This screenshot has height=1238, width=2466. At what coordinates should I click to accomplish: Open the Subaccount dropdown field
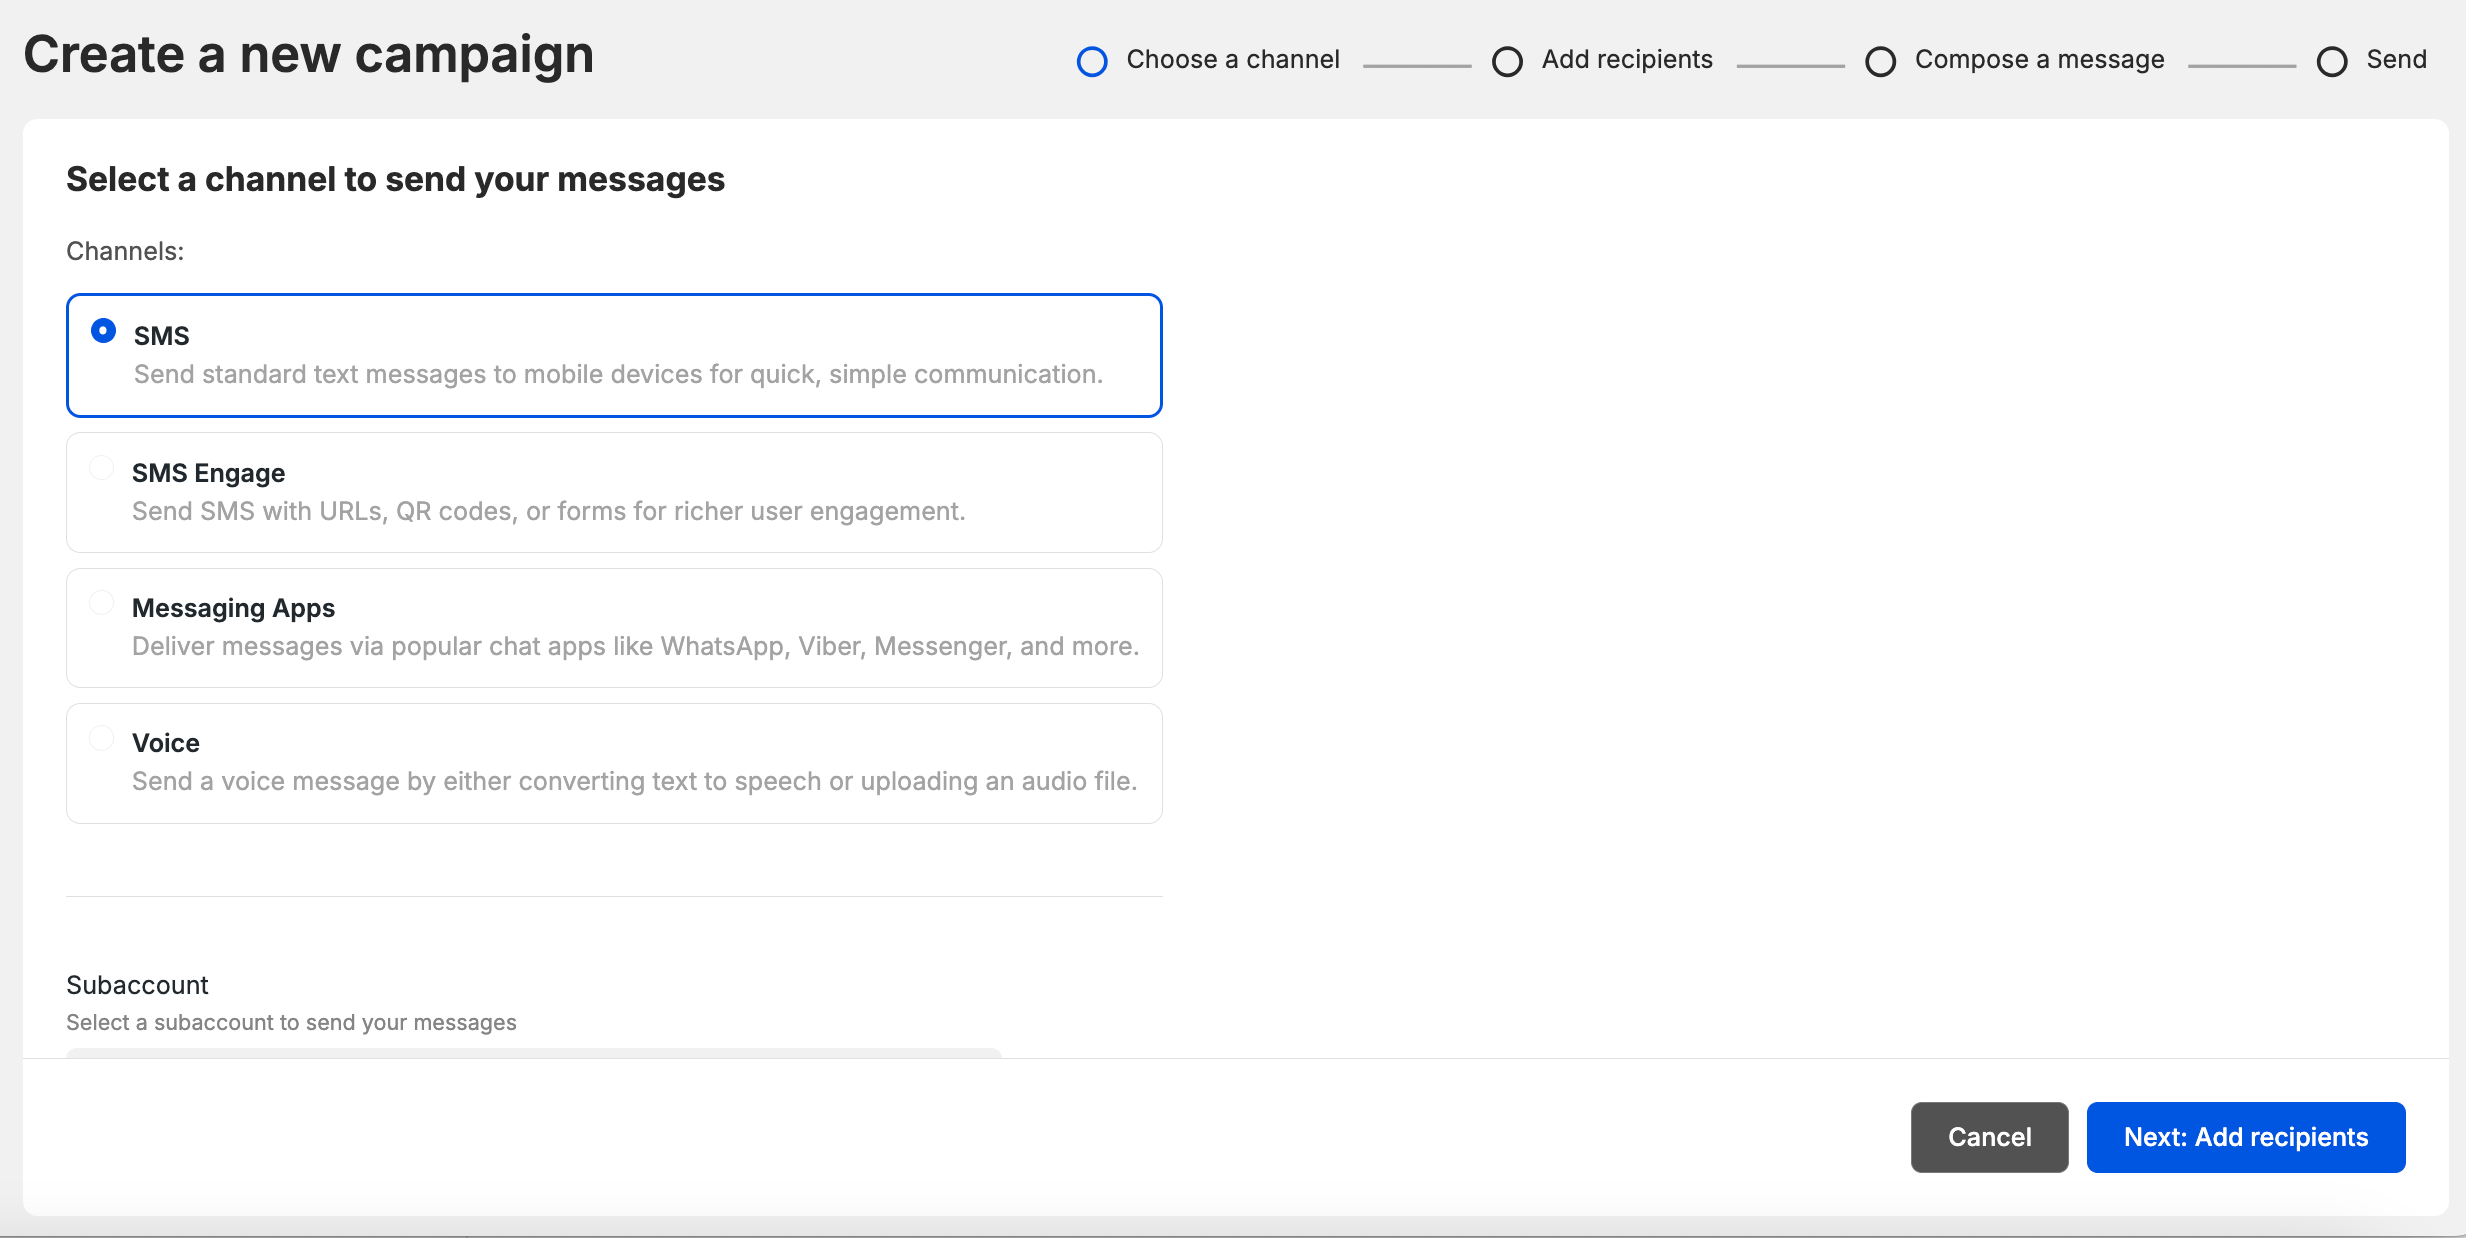point(533,1052)
